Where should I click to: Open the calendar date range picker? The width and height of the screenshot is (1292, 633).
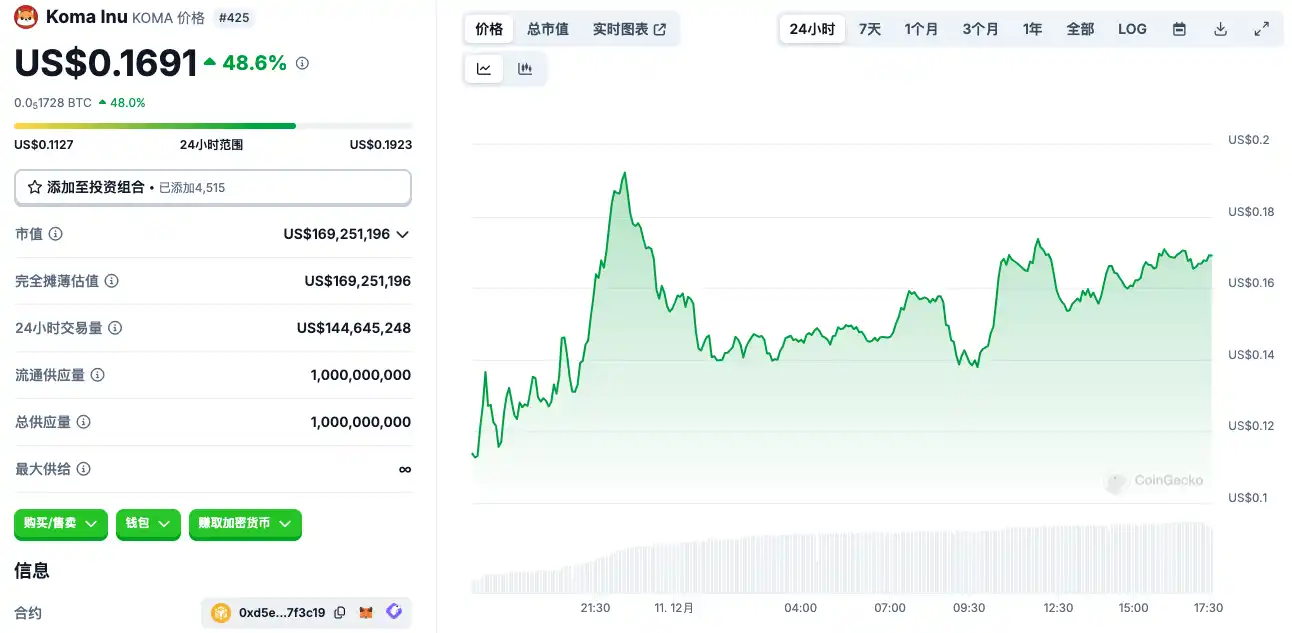(1179, 29)
